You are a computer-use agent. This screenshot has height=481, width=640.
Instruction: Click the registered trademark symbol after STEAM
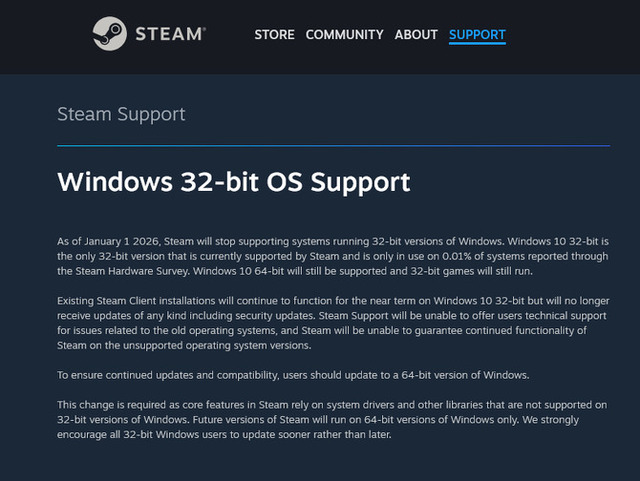coord(204,29)
